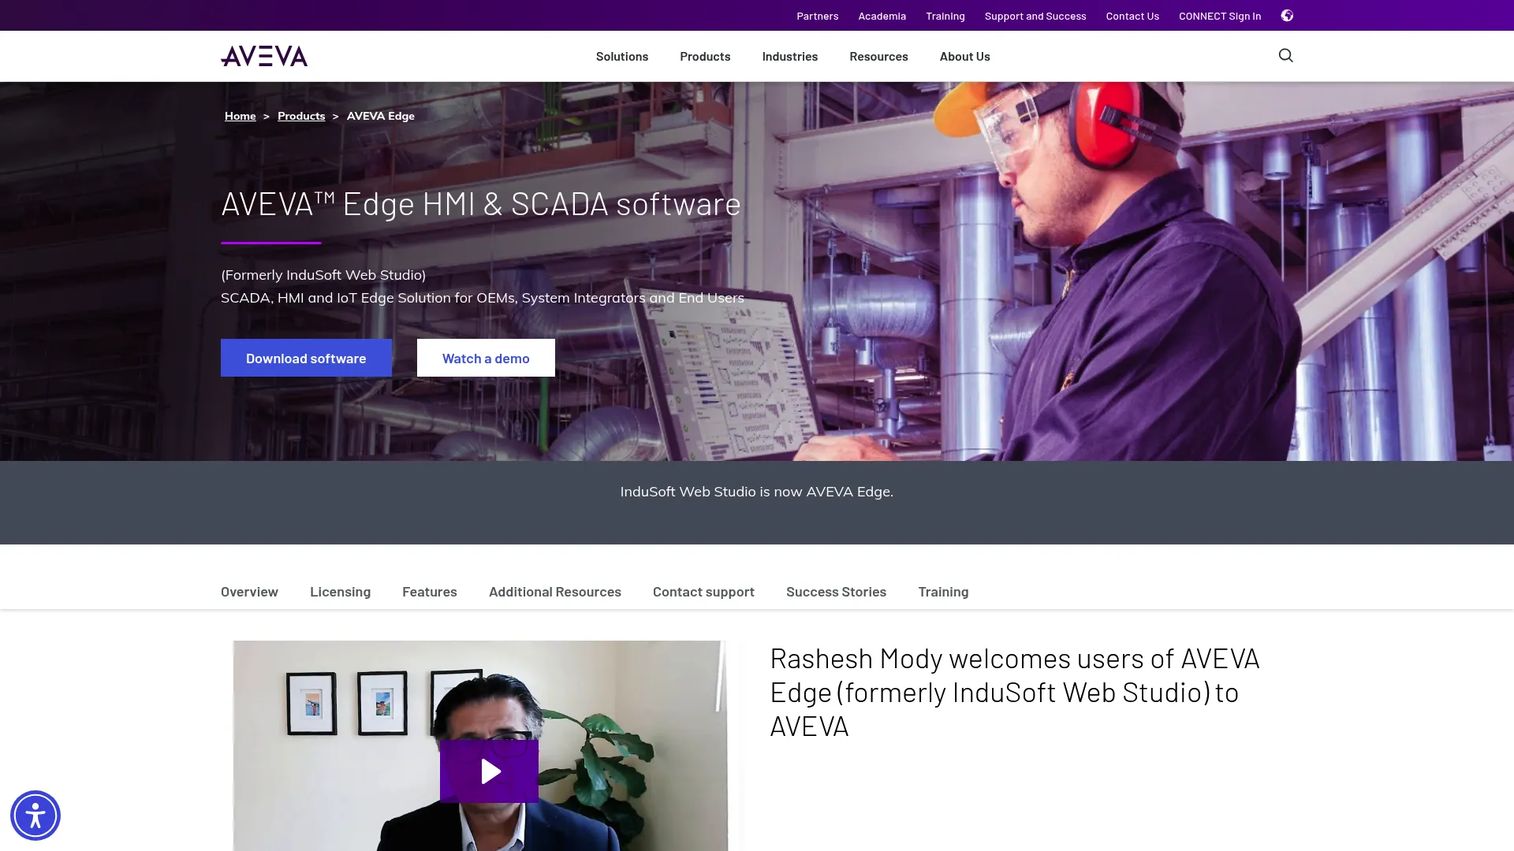Click the Rashesh Mody welcomes users heading
1514x851 pixels.
[1015, 692]
